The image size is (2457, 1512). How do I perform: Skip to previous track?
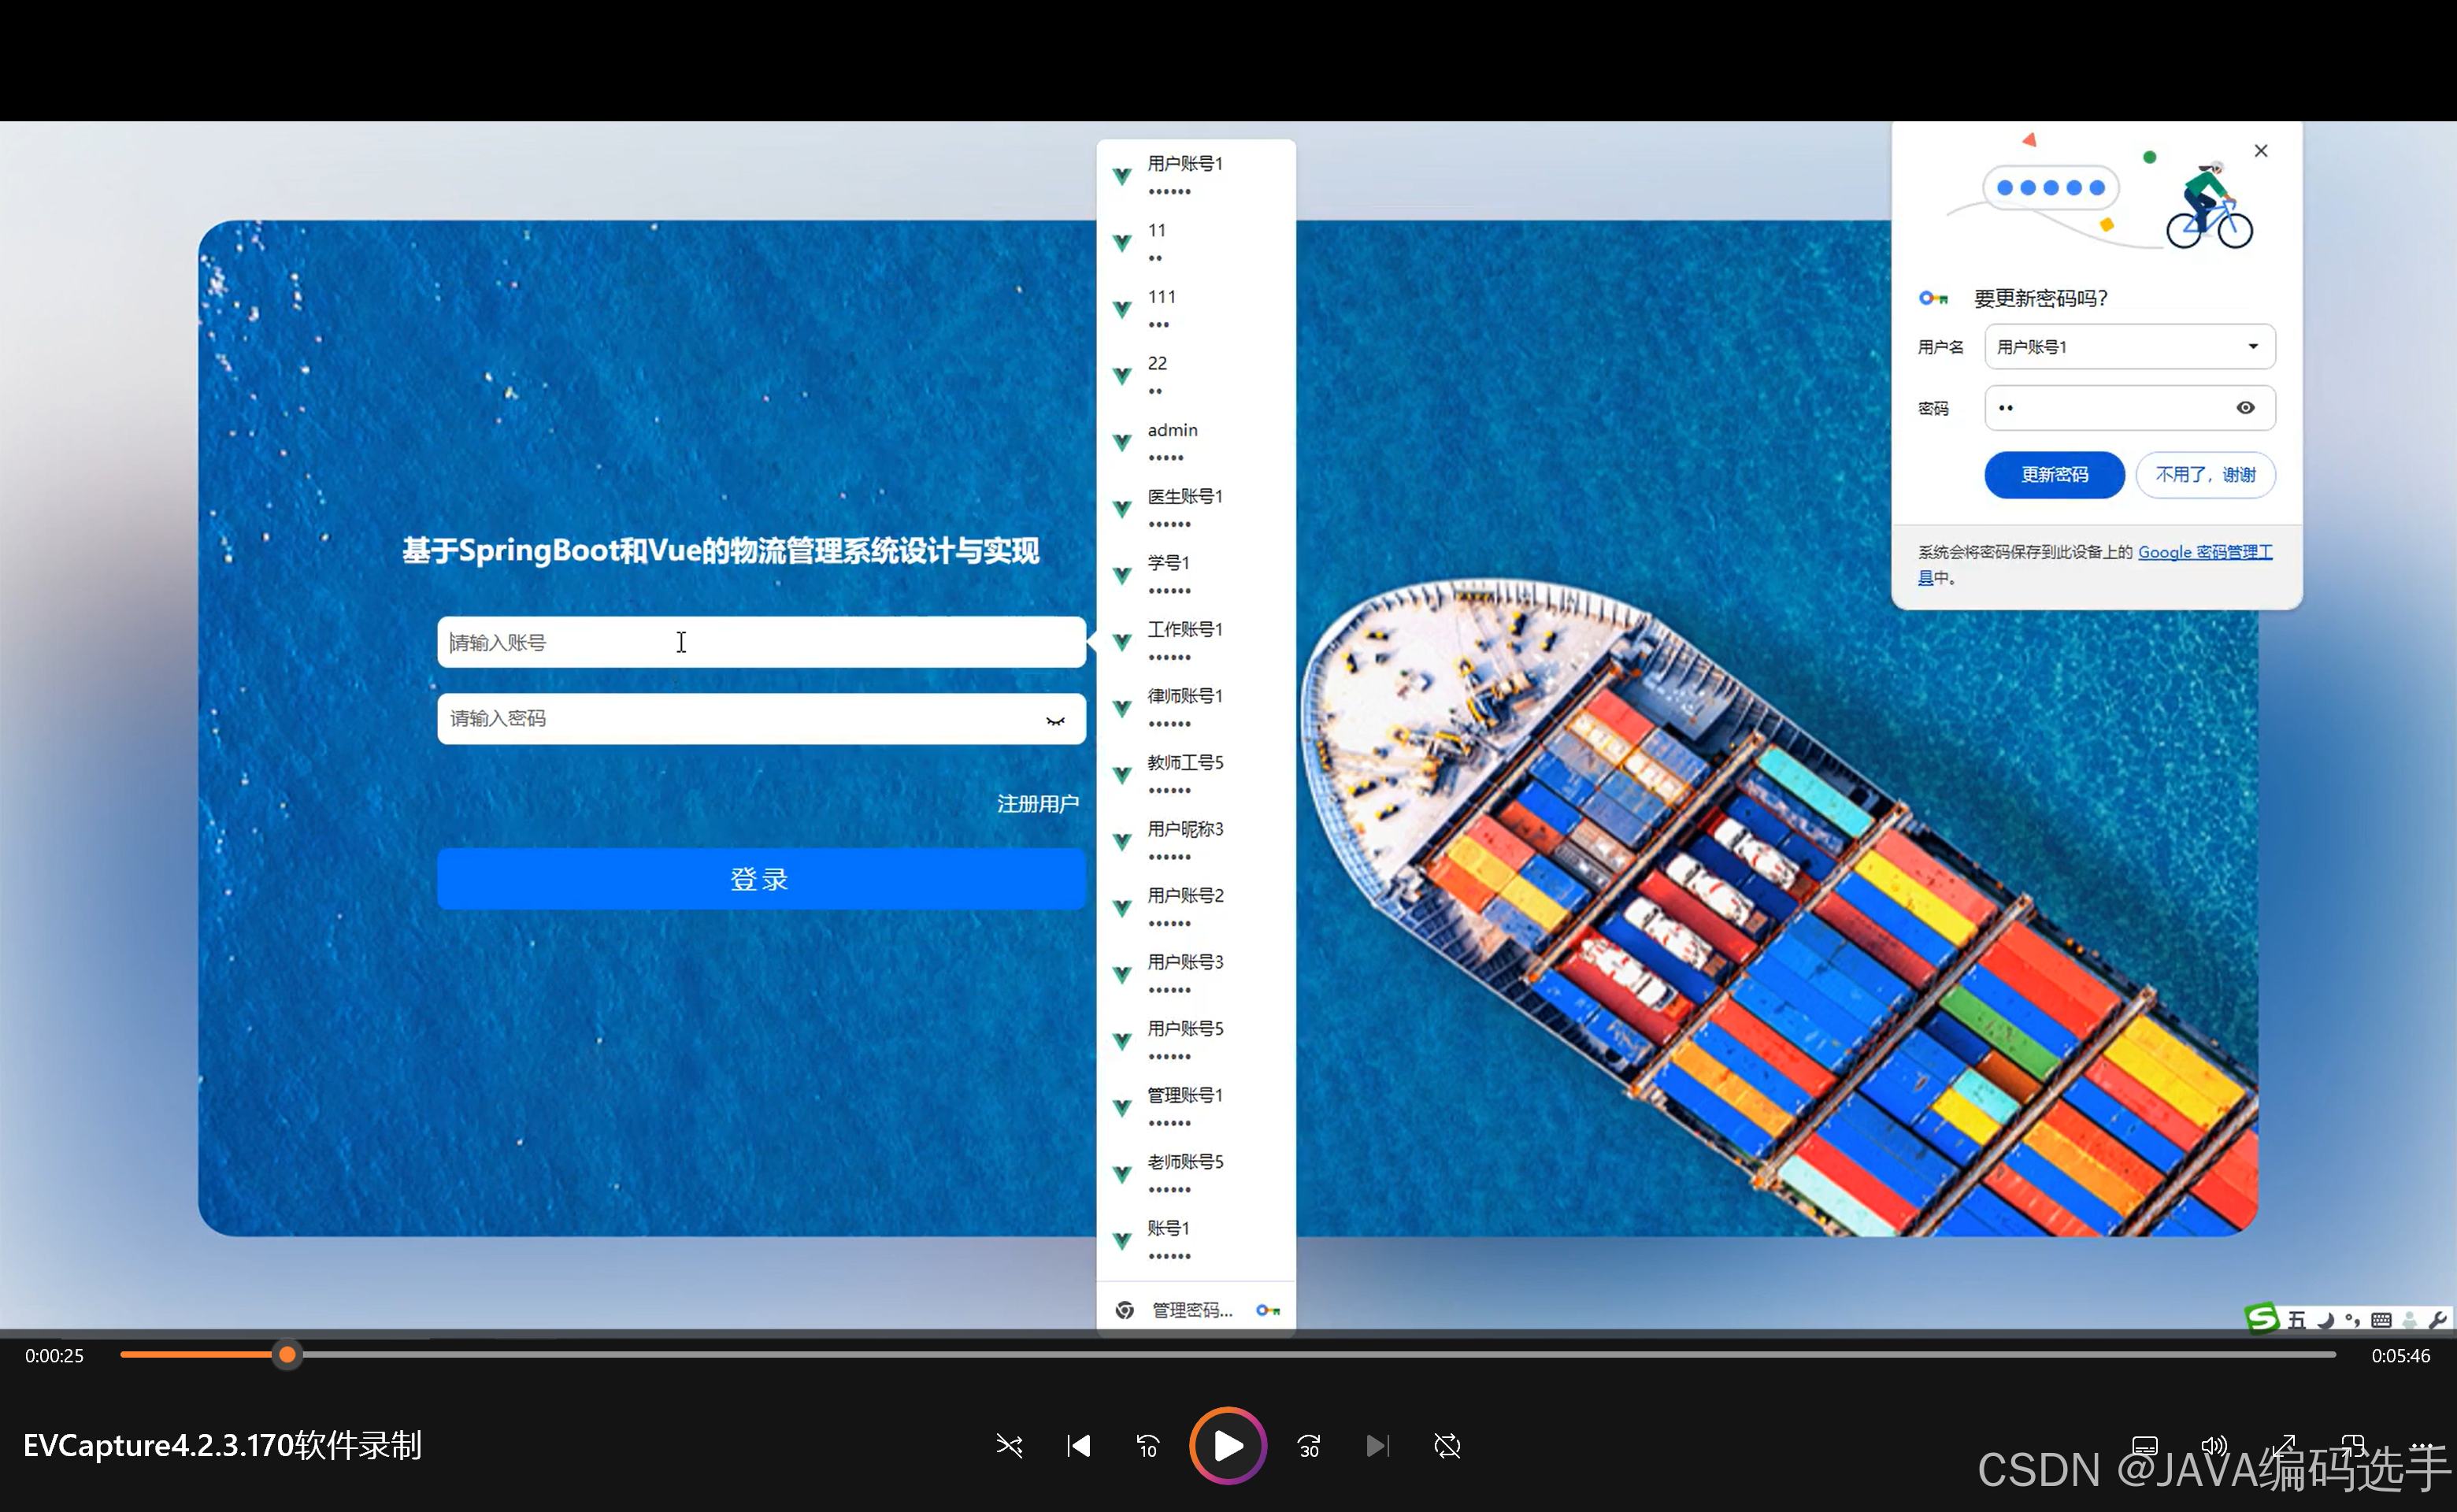[1078, 1446]
